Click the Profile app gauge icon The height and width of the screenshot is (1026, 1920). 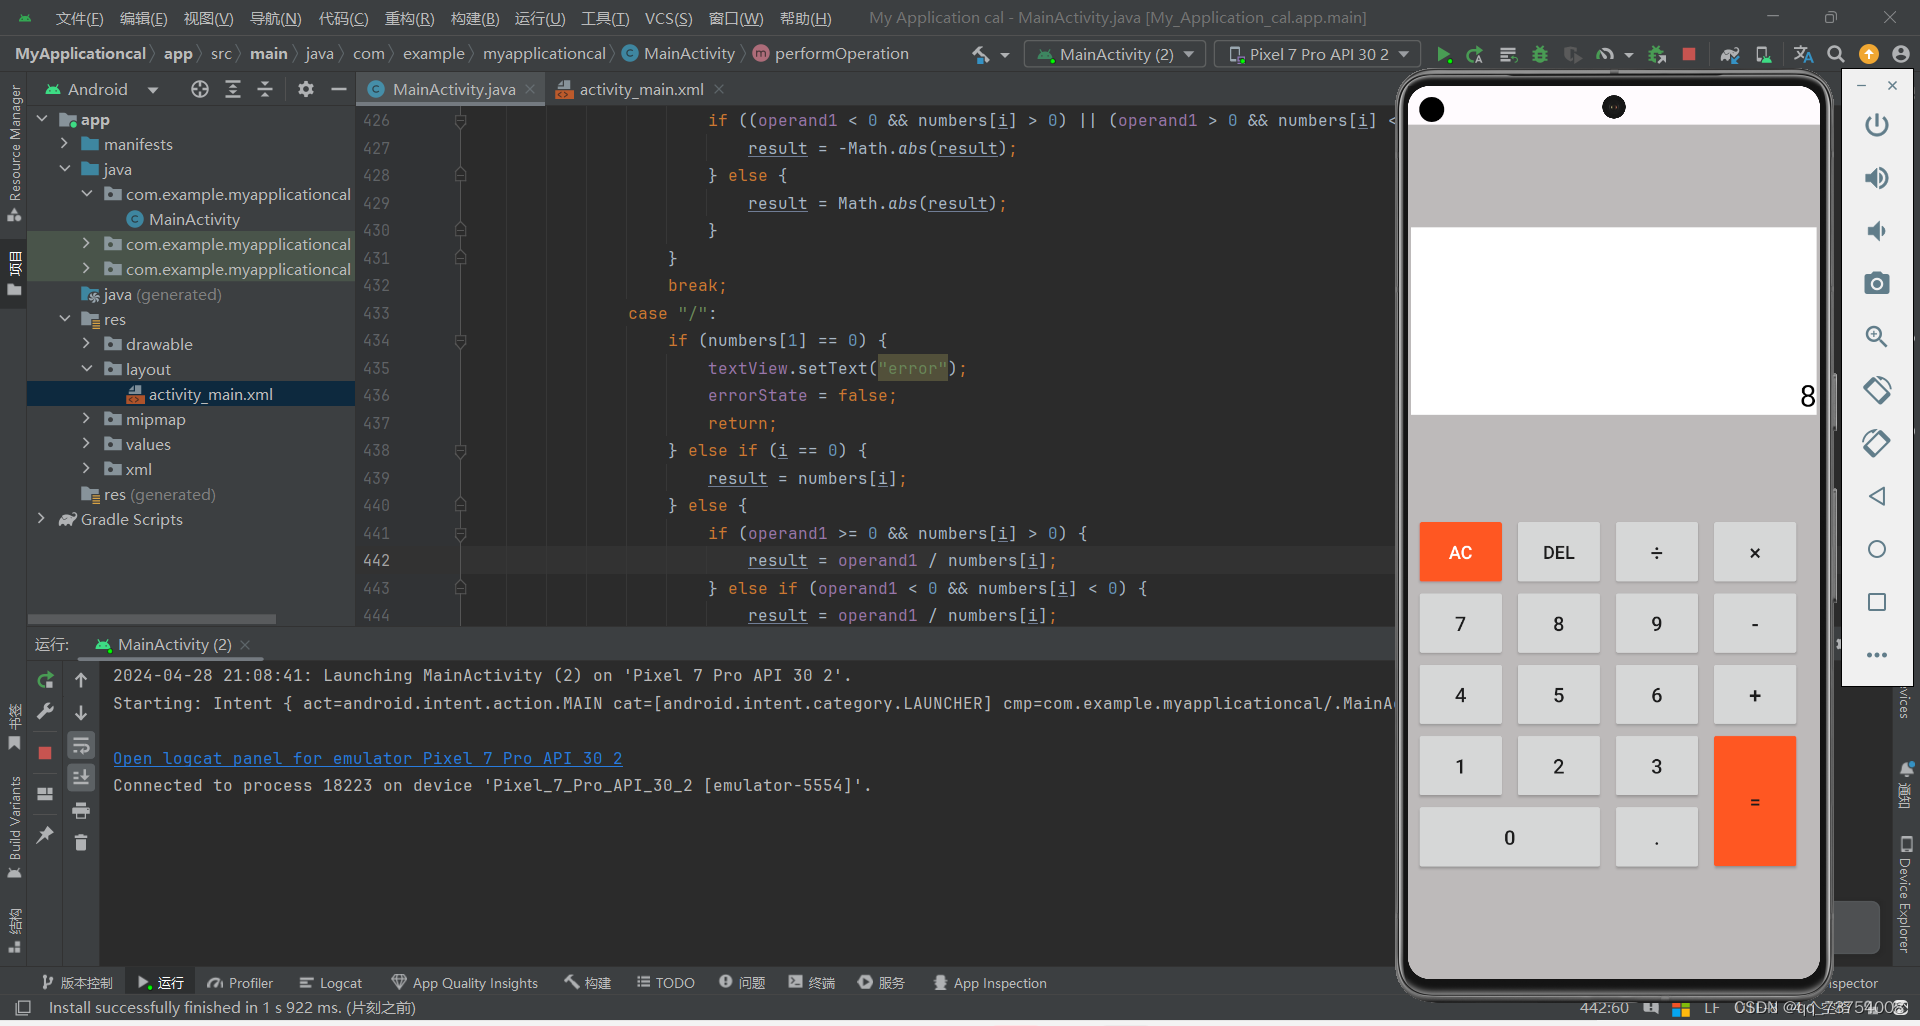(x=1605, y=55)
